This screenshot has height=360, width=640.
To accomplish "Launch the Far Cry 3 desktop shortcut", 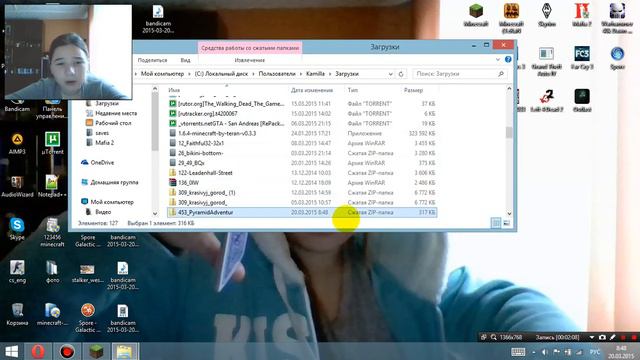I will pyautogui.click(x=582, y=58).
